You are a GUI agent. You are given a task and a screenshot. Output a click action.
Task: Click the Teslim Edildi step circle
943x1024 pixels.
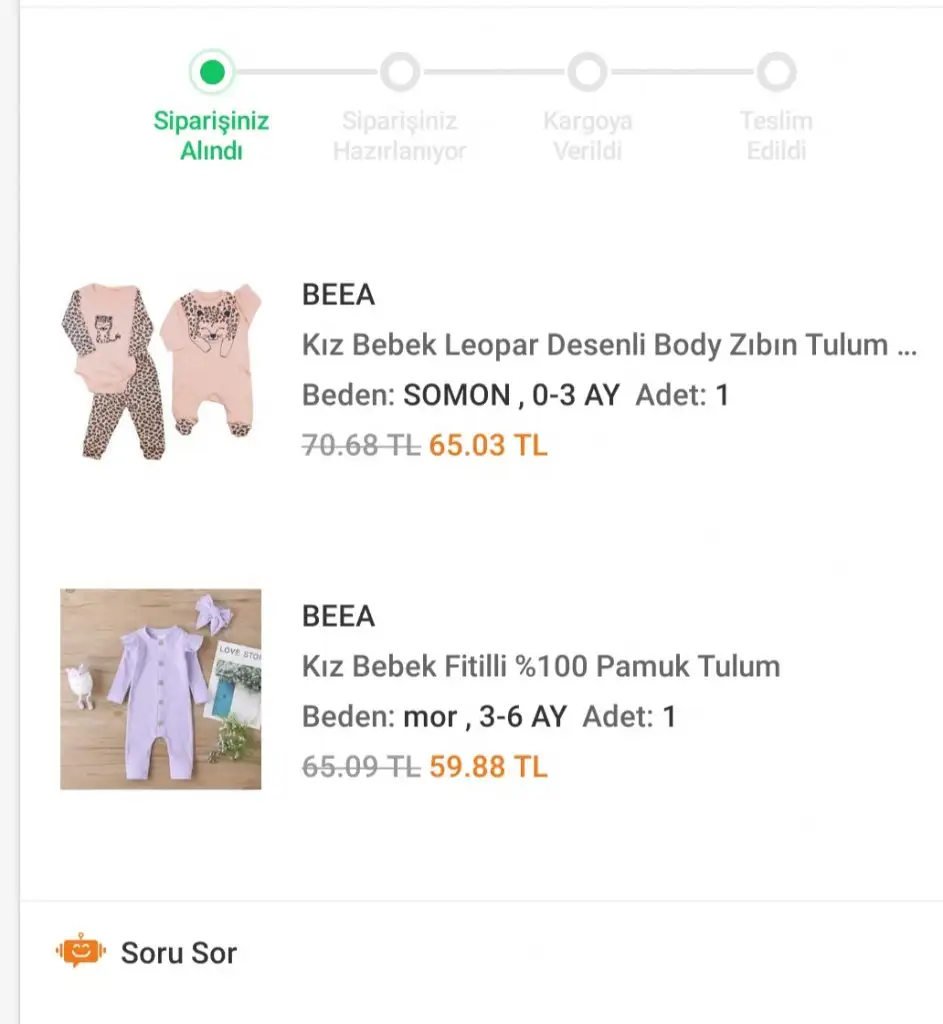pos(775,72)
